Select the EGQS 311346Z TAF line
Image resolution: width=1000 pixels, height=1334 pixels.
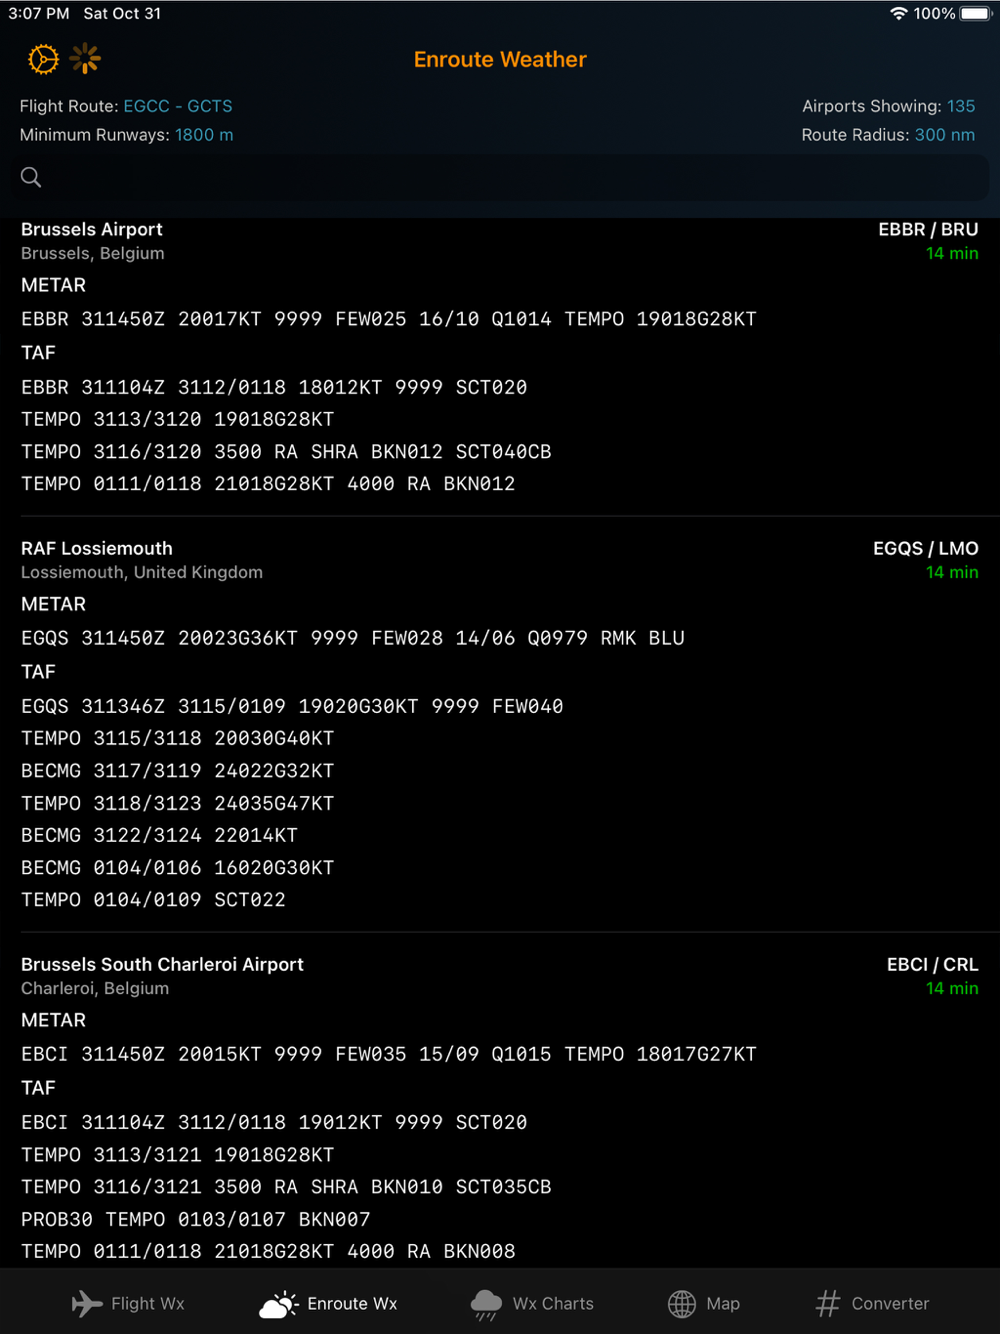292,706
